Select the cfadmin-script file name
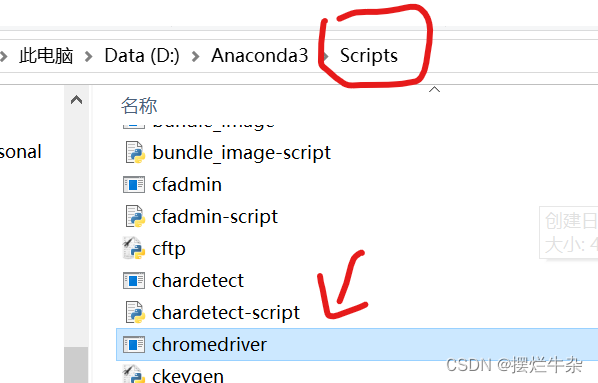Screen dimensions: 598x383 point(215,217)
